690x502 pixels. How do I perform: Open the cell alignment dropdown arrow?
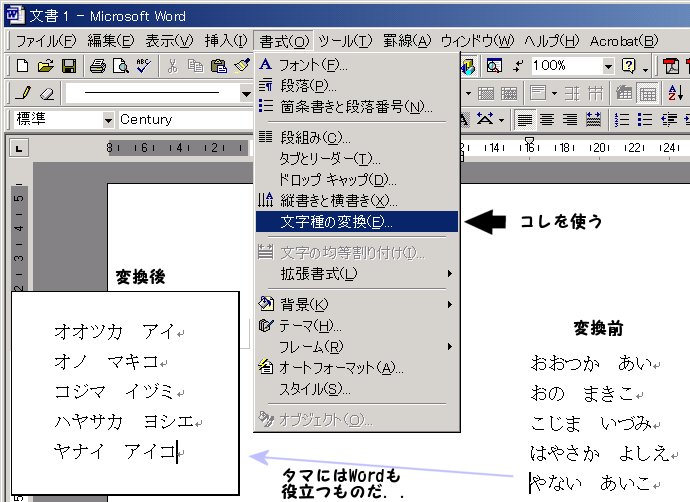click(x=554, y=93)
